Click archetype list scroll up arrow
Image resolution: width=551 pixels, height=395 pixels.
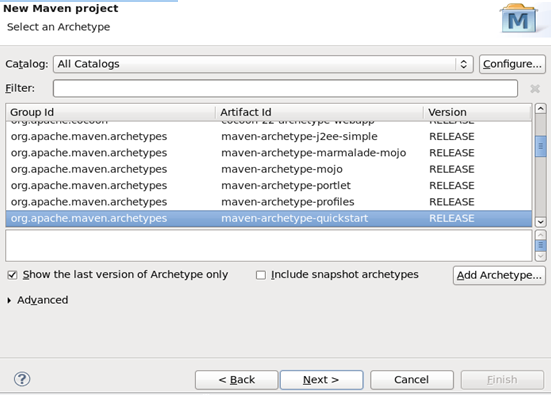click(540, 109)
